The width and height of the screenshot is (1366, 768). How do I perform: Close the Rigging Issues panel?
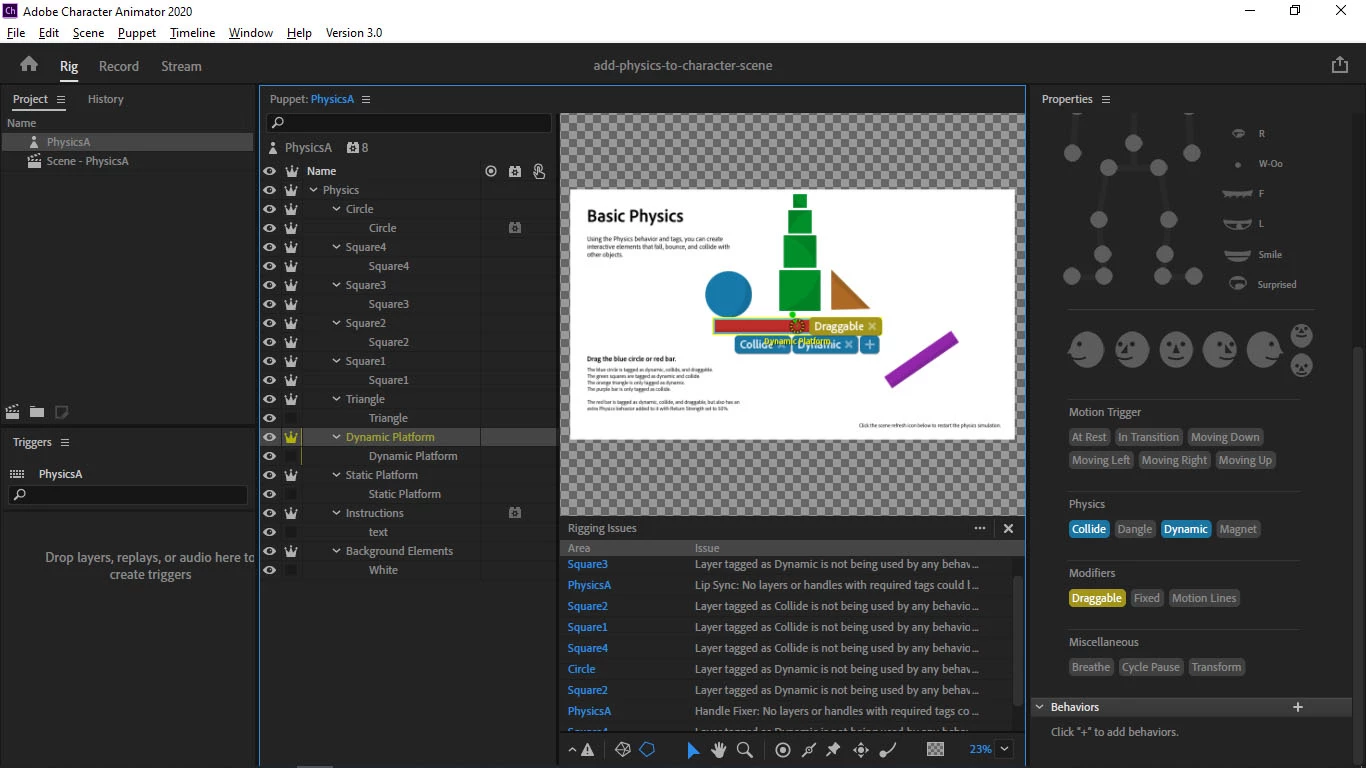1008,528
